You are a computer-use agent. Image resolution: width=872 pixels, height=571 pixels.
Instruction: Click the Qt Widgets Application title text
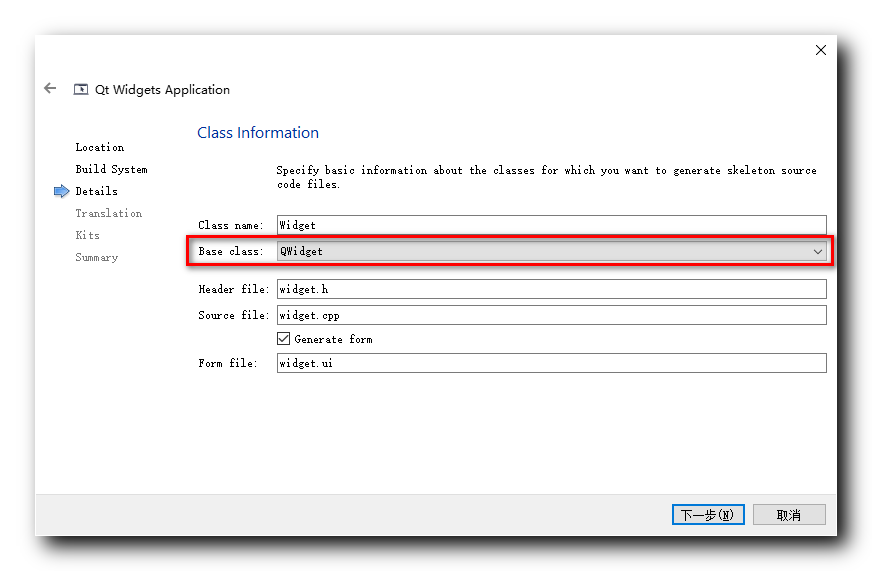[x=162, y=90]
